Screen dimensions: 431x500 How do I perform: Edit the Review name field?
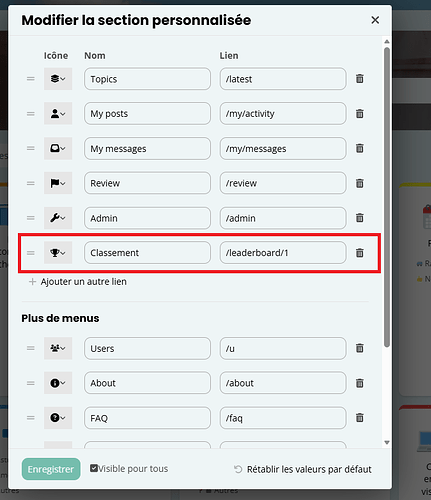point(147,183)
